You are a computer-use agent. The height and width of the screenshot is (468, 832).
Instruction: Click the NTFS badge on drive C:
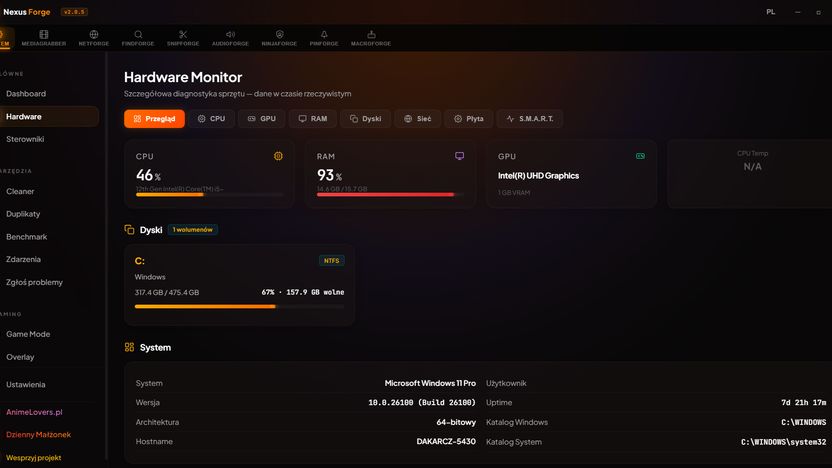click(x=332, y=261)
